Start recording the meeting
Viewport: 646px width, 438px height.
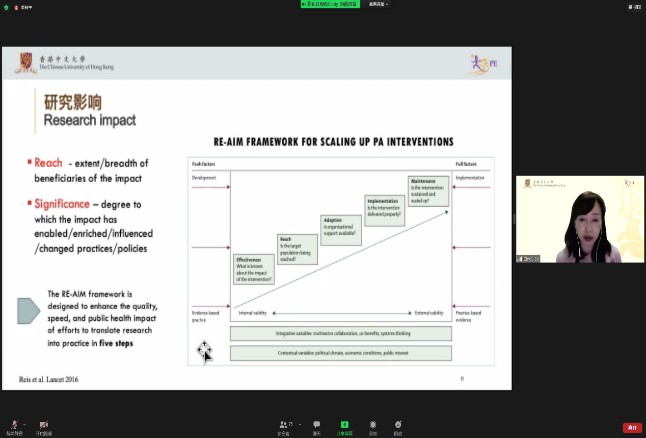tap(372, 425)
